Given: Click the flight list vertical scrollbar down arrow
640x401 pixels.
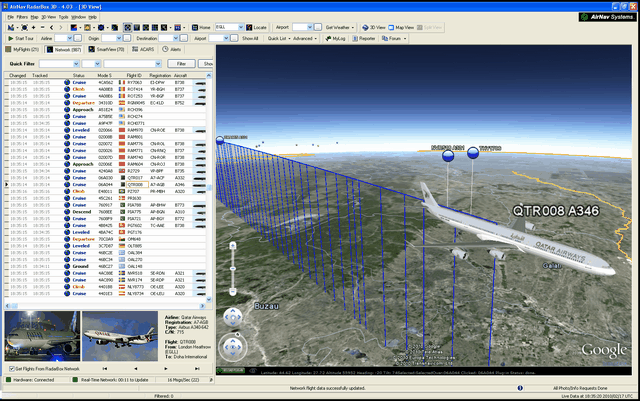Looking at the screenshot, I should [x=209, y=299].
